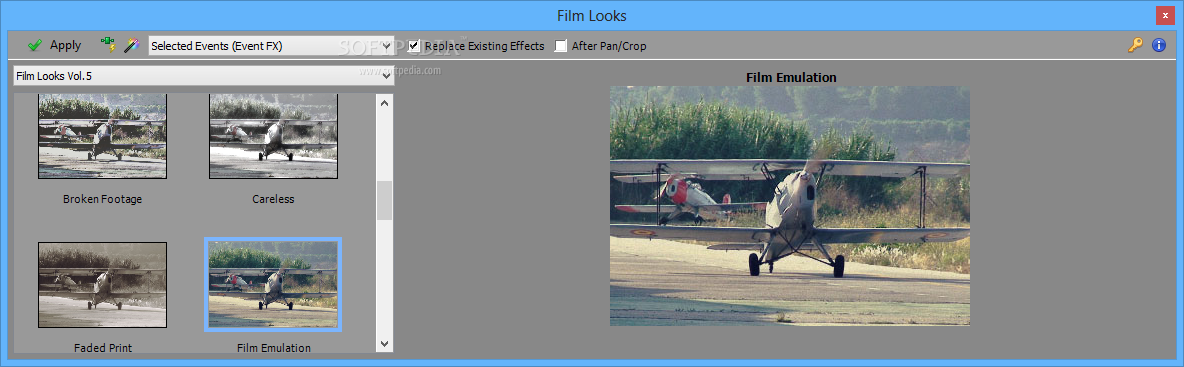Click the Broken Footage label

[x=103, y=199]
